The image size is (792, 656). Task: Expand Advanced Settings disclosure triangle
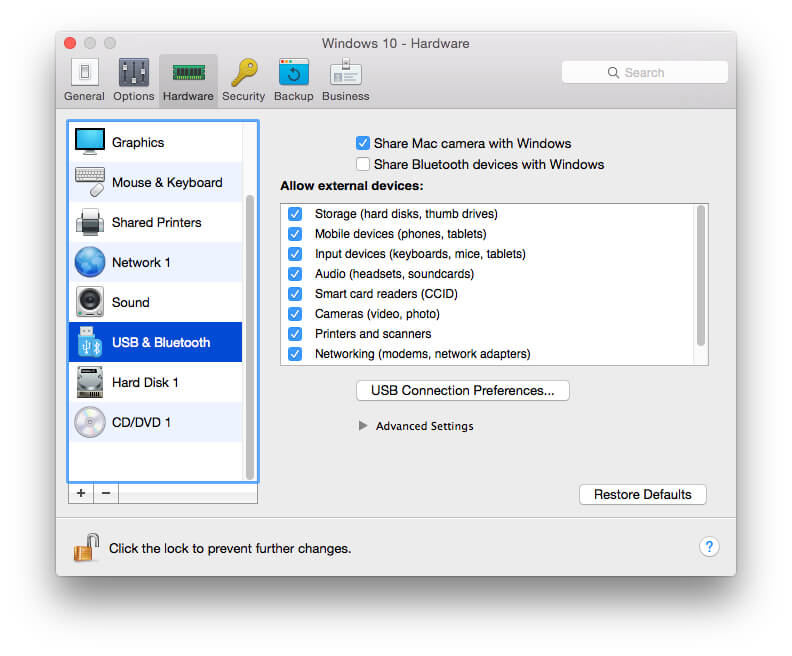tap(363, 426)
